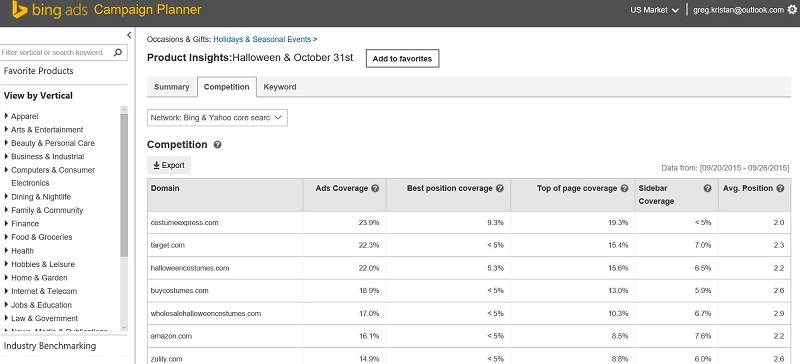Open Network Bing & Yahoo dropdown

pyautogui.click(x=217, y=117)
